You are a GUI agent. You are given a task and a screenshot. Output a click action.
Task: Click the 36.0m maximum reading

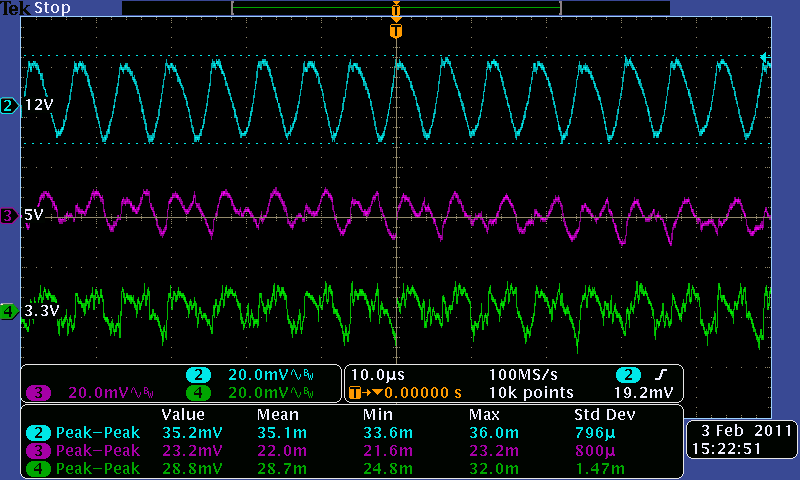494,433
